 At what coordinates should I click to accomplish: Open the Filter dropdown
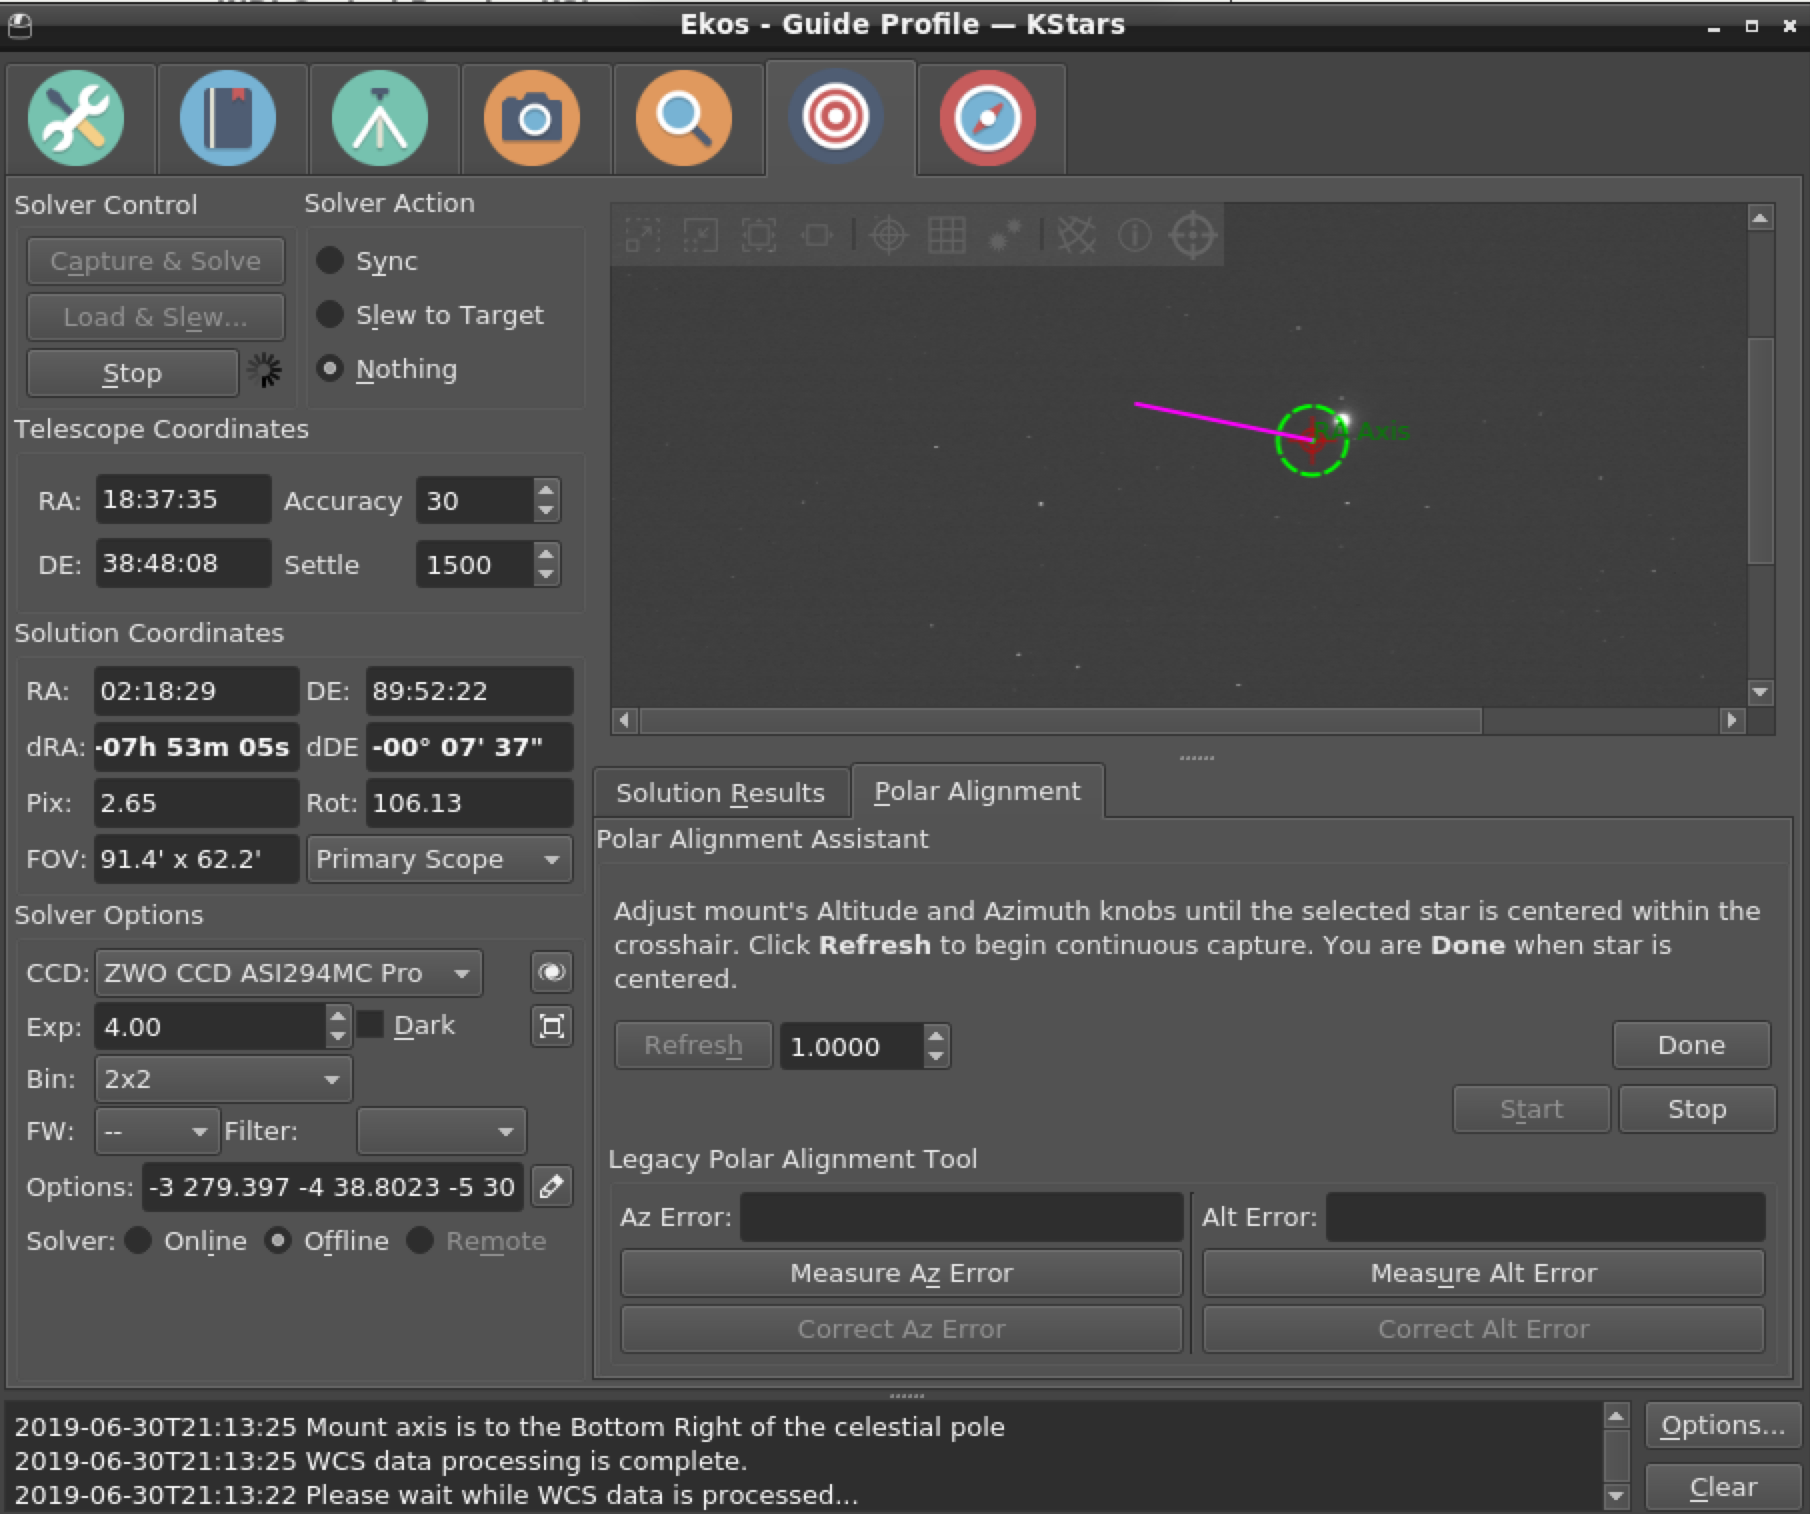[x=441, y=1131]
